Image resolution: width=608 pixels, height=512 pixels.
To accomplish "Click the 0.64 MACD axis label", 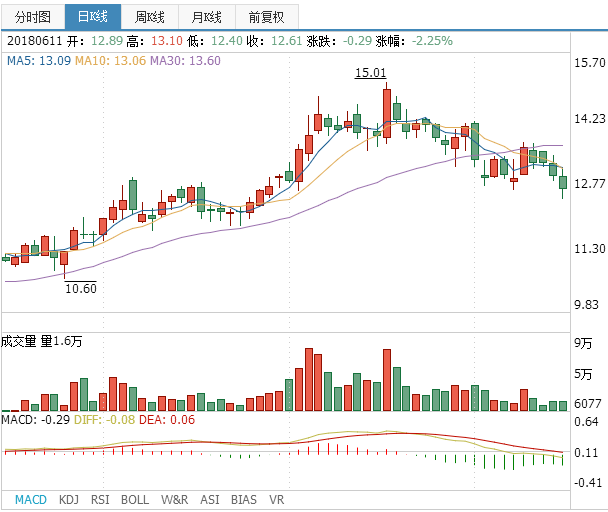I will [x=586, y=422].
